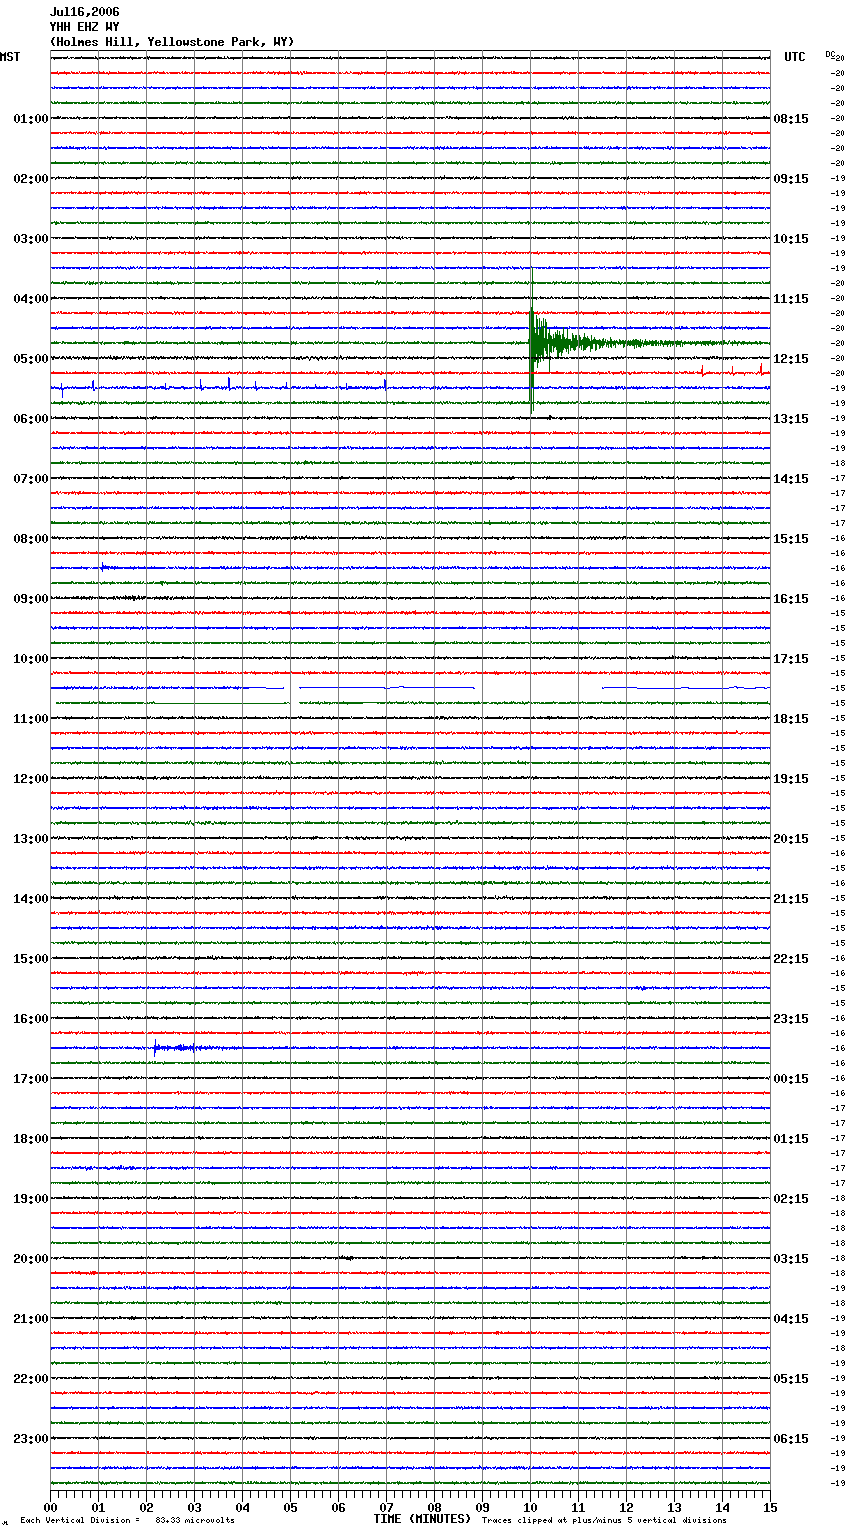This screenshot has width=850, height=1534.
Task: Click the 00:15 UTC row label
Action: point(791,1079)
